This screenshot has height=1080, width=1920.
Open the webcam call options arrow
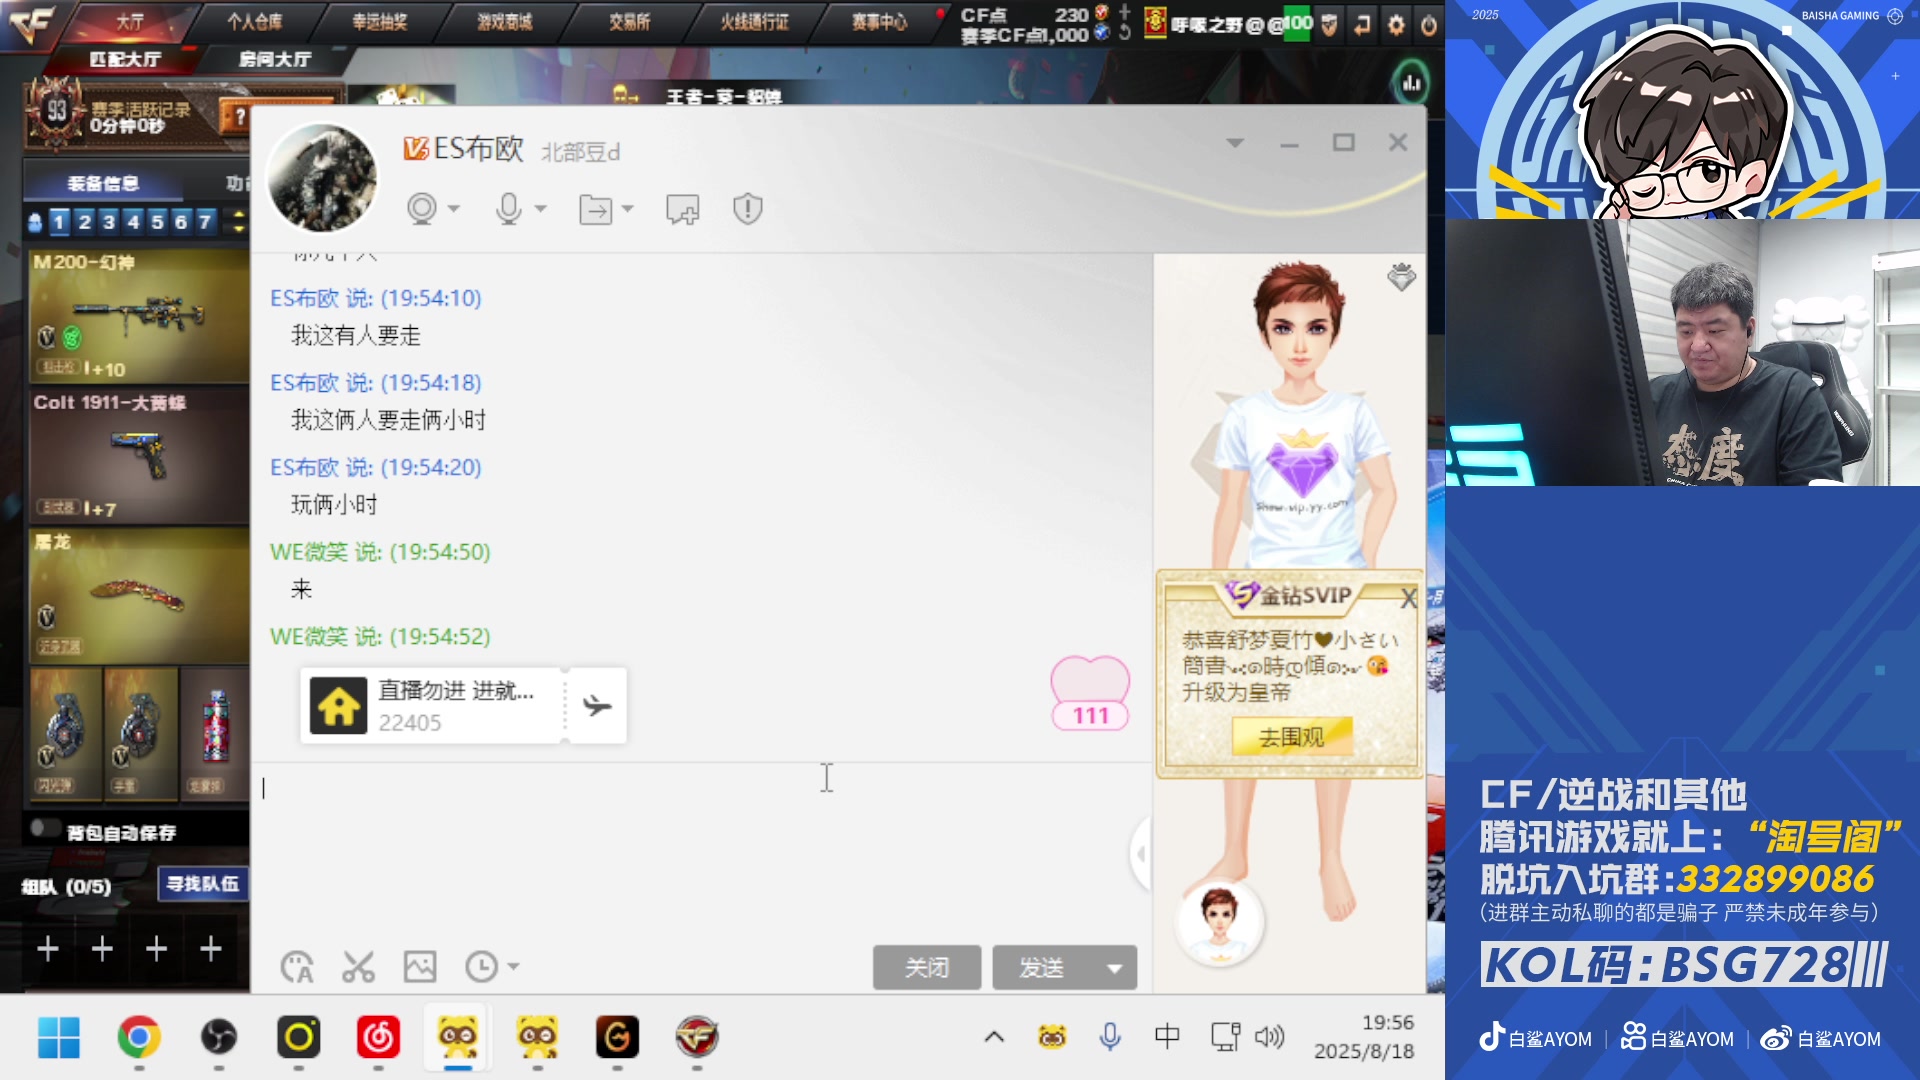(454, 209)
